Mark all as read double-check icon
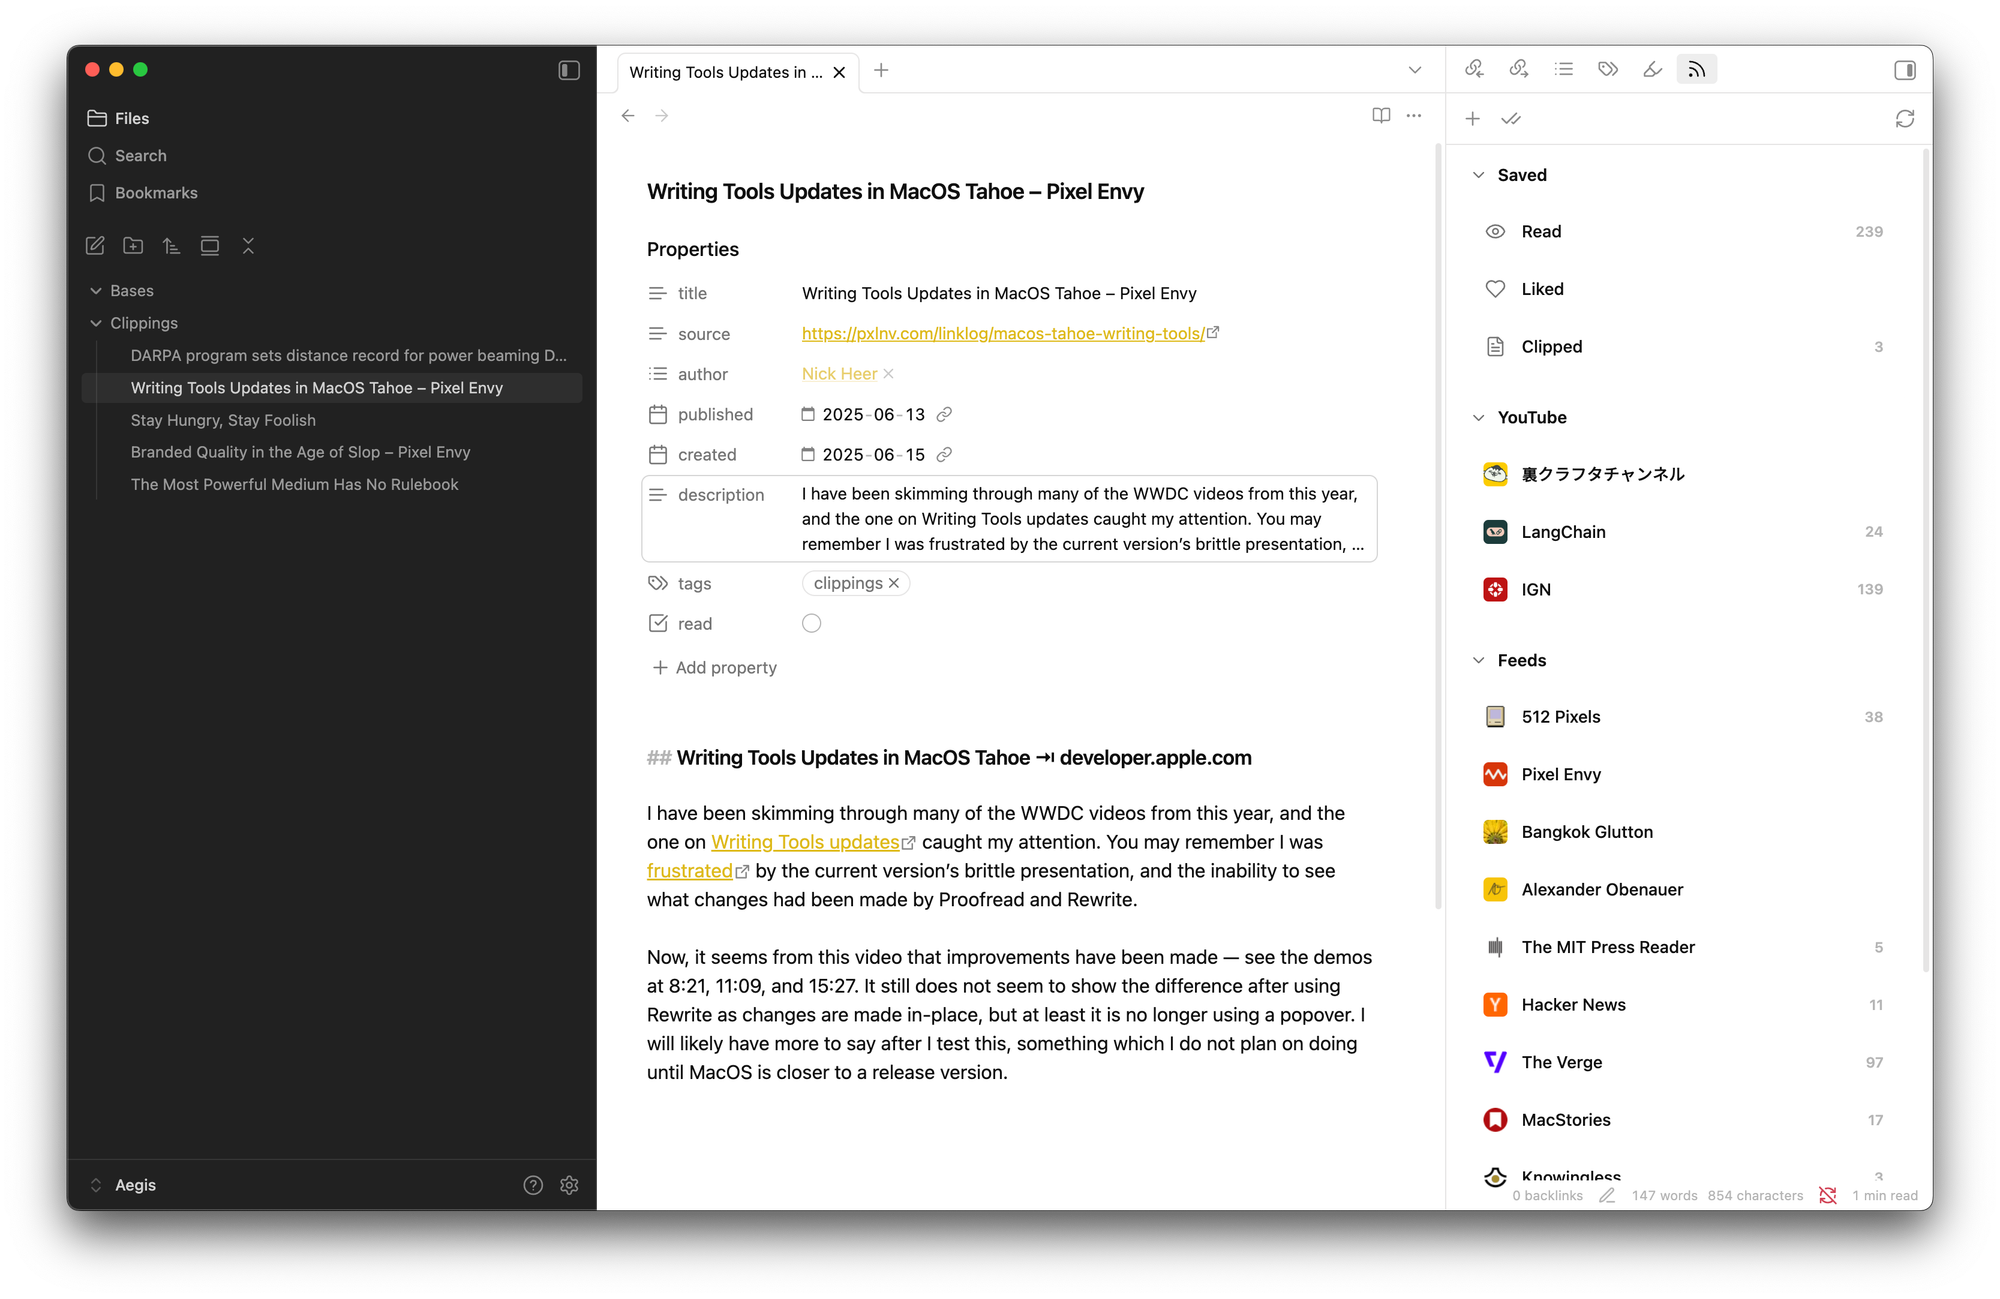Screen dimensions: 2000x1299 (x=1511, y=119)
